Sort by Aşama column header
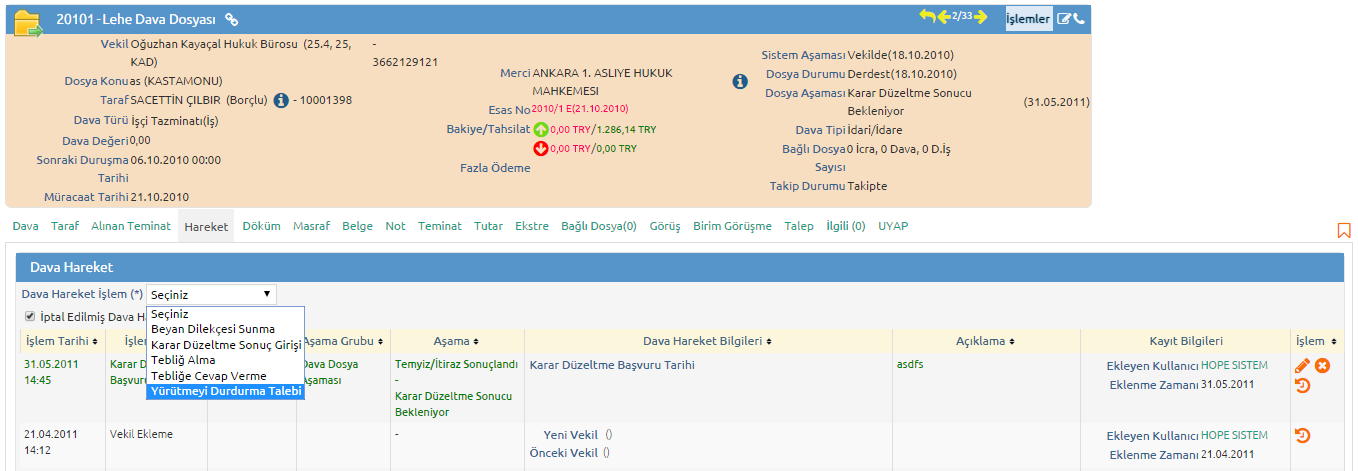1358x471 pixels. pos(457,341)
